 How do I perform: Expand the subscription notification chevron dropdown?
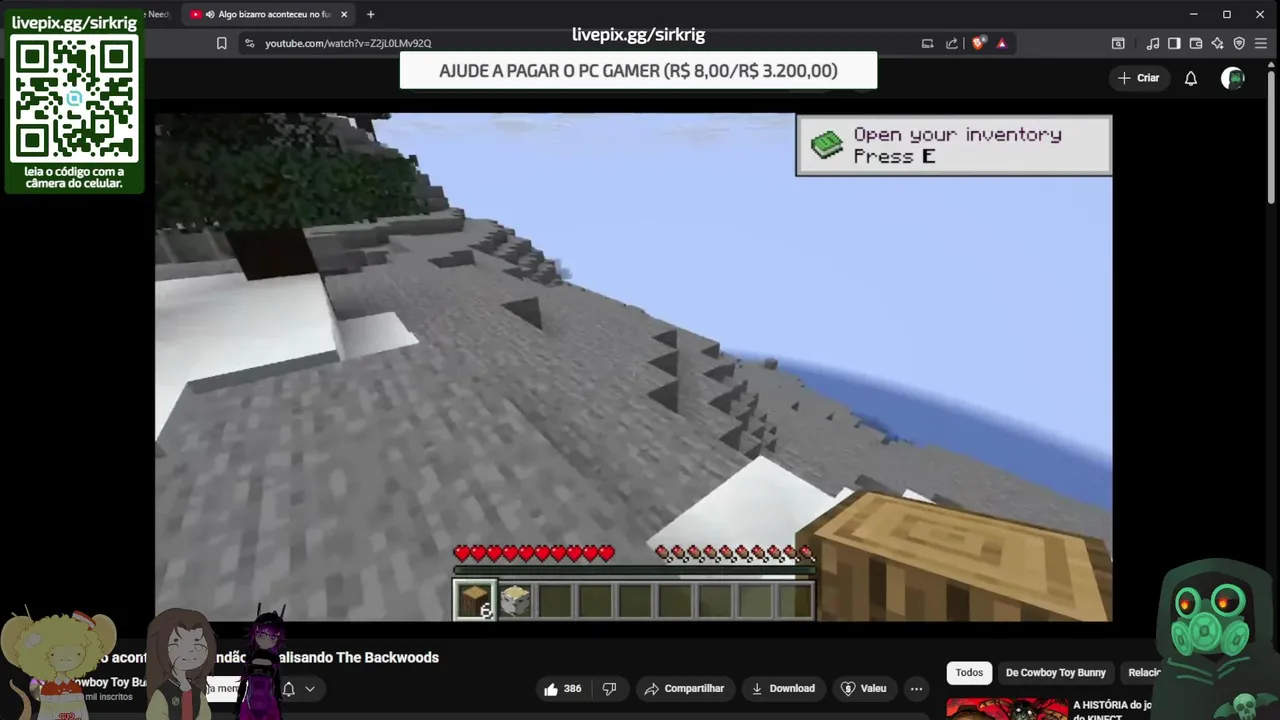coord(310,688)
